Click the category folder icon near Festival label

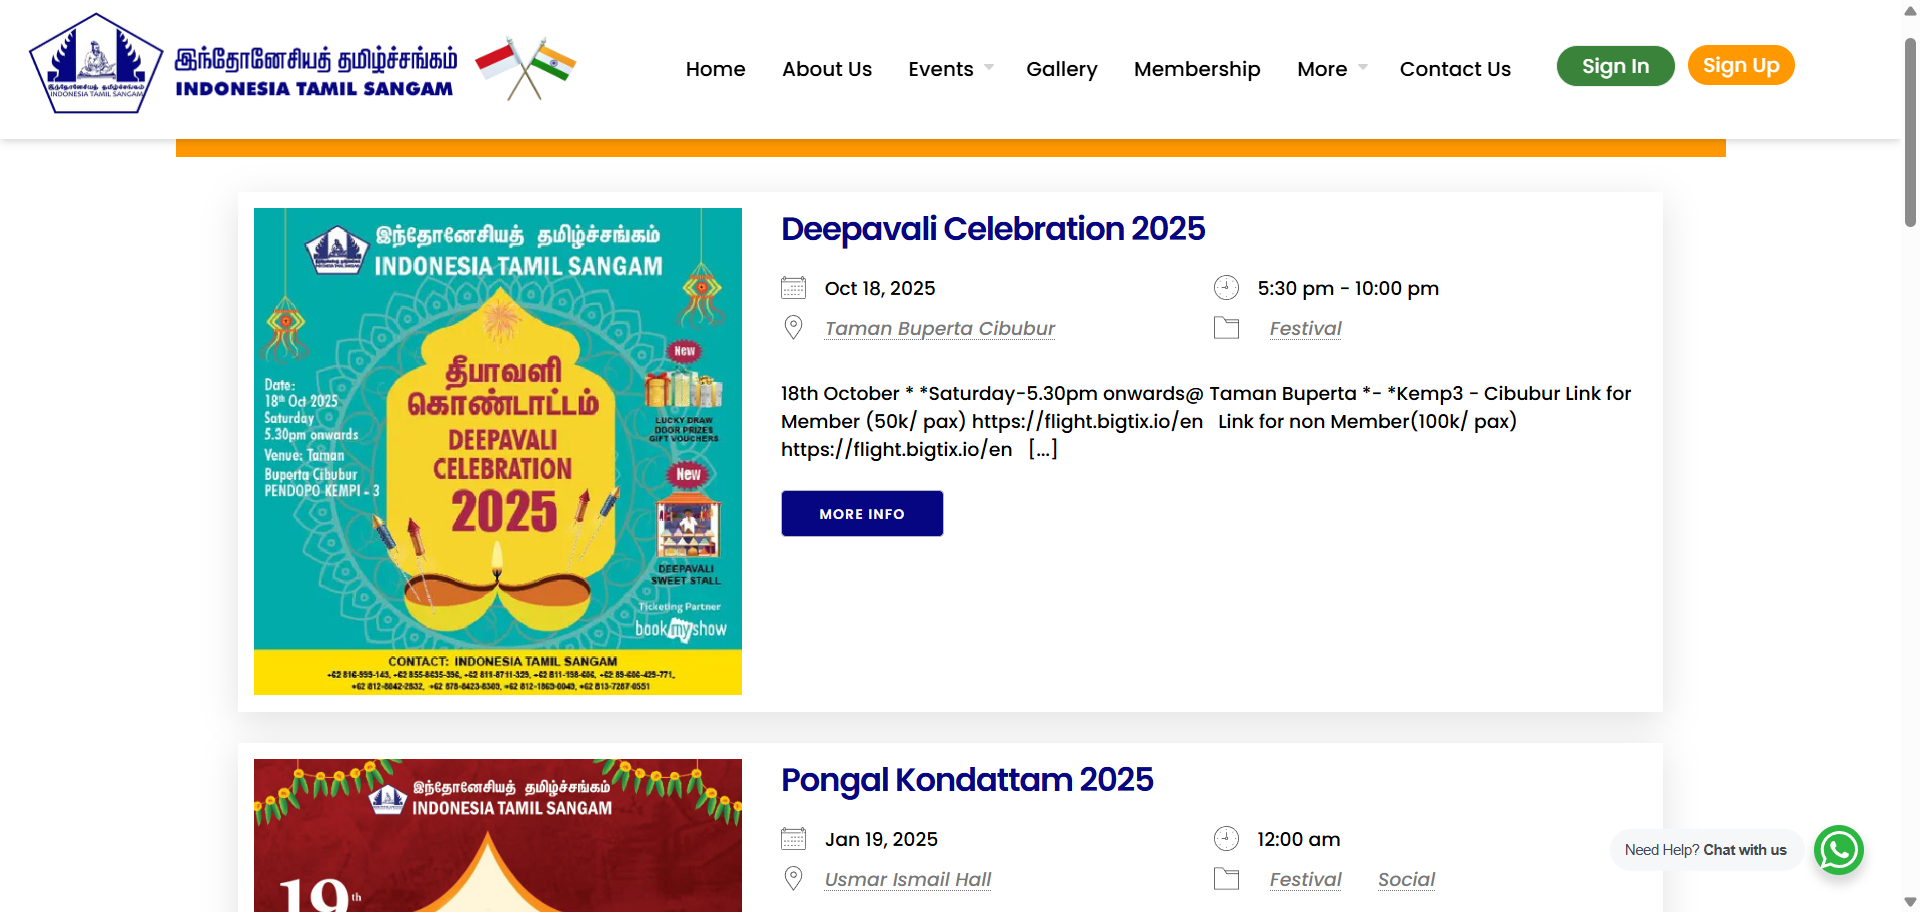tap(1227, 327)
